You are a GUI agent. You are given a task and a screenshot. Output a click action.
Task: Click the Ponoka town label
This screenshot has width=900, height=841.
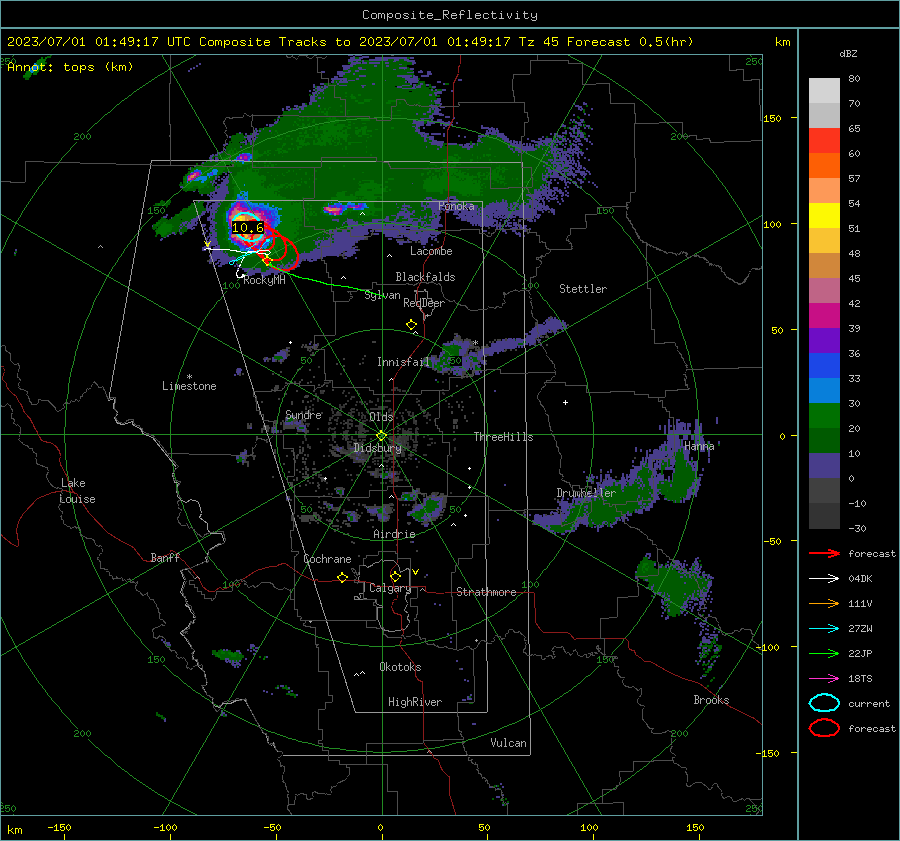pos(456,206)
